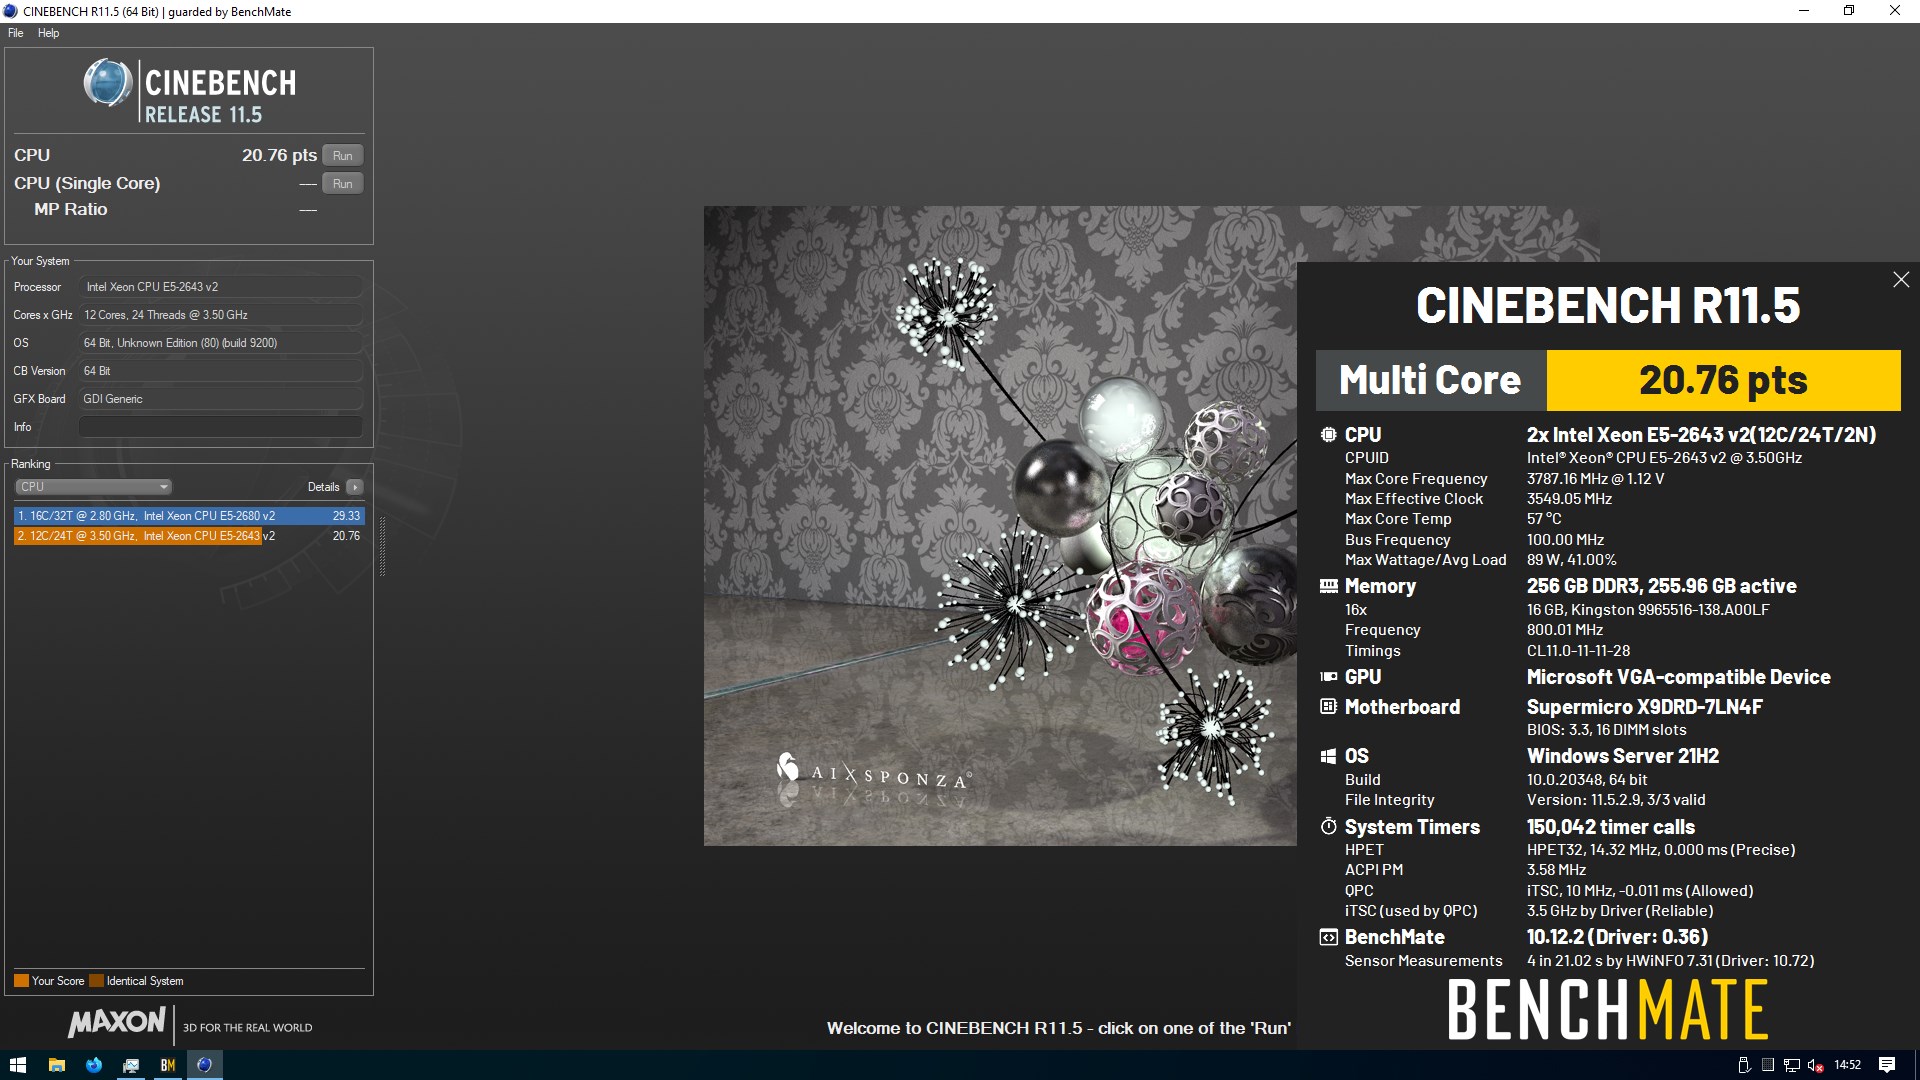Click the 256 GB DDR3 memory heading

1661,586
